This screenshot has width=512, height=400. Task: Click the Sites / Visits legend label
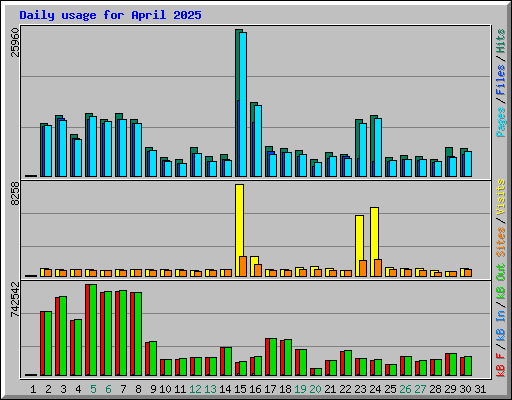(x=501, y=218)
